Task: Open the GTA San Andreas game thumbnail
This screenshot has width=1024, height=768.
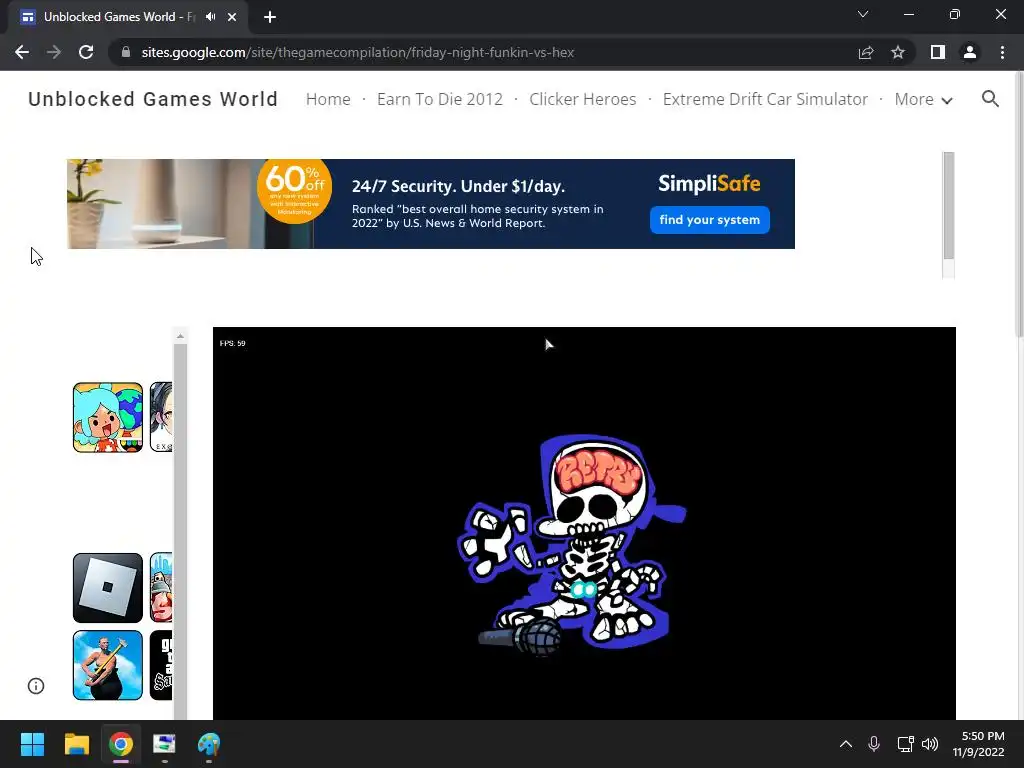Action: (x=161, y=665)
